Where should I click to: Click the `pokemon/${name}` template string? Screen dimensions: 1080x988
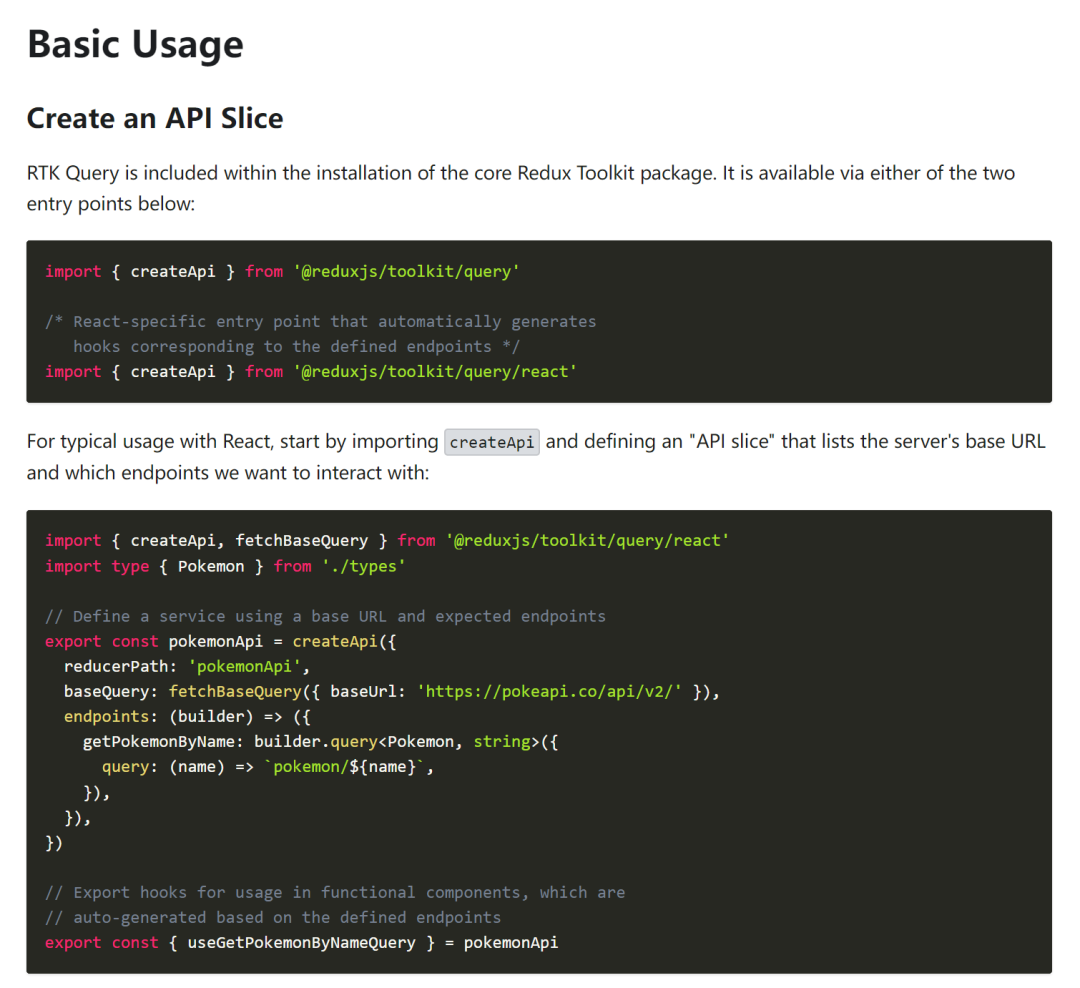pyautogui.click(x=344, y=766)
